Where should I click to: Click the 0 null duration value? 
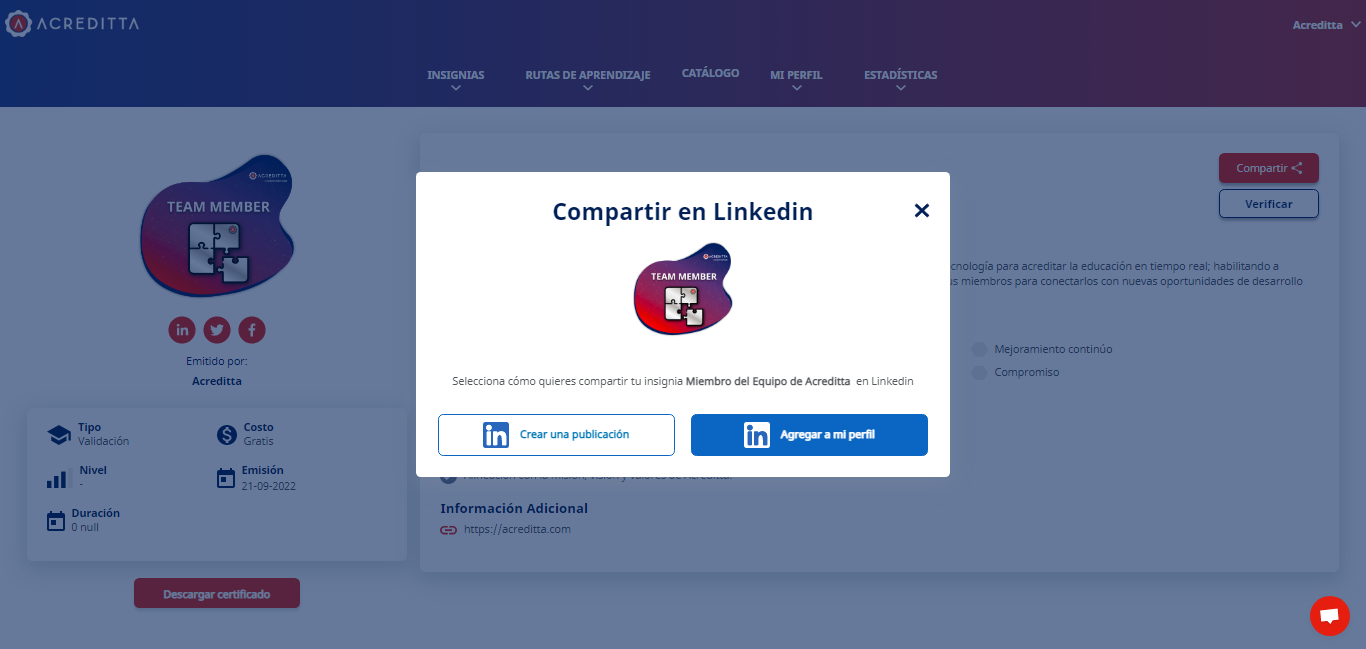click(x=85, y=527)
